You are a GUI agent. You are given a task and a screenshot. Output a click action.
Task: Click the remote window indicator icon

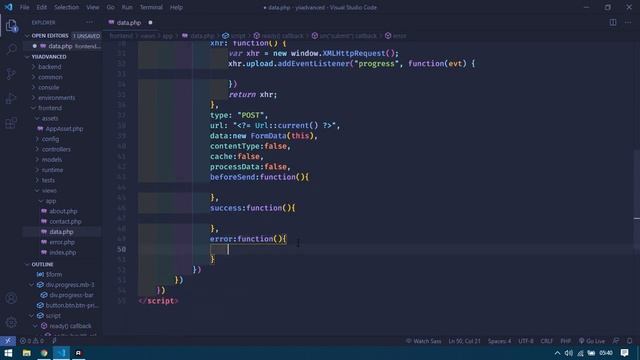[x=8, y=341]
